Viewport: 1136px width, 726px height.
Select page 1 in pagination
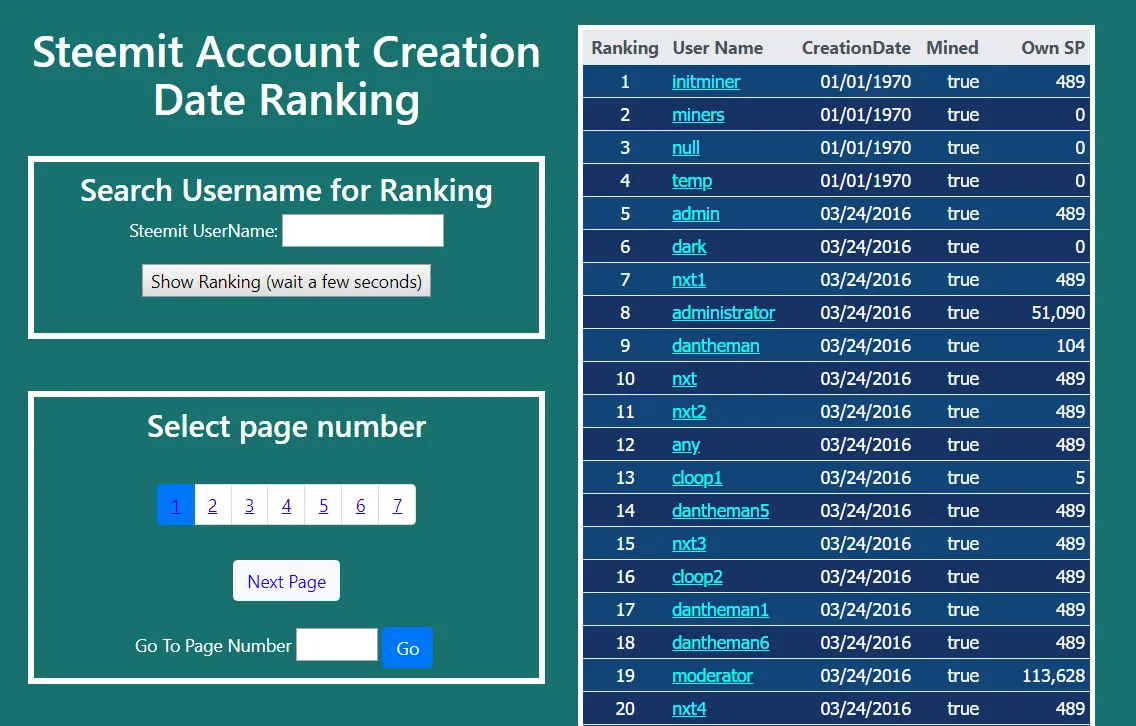[175, 505]
